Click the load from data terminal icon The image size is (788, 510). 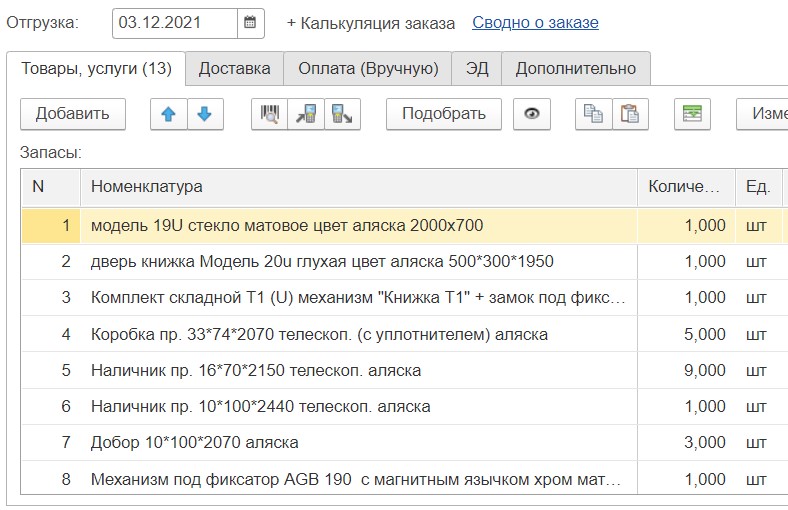click(x=305, y=114)
